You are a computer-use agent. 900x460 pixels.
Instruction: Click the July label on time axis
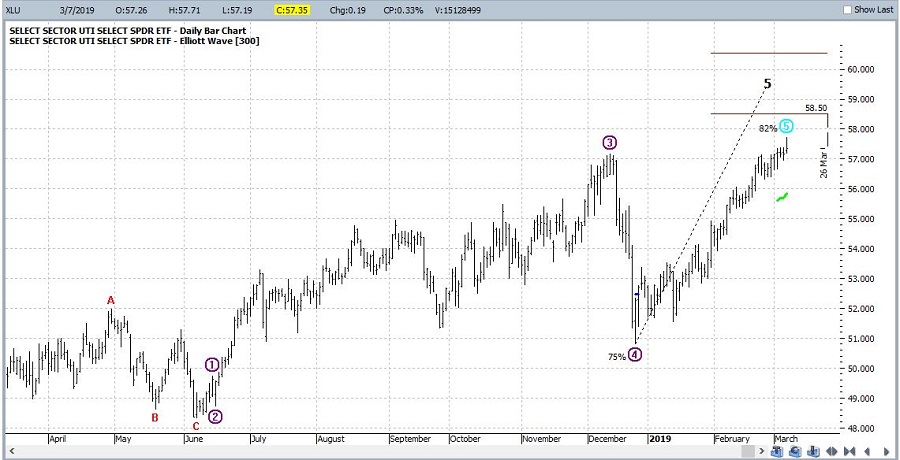click(258, 439)
